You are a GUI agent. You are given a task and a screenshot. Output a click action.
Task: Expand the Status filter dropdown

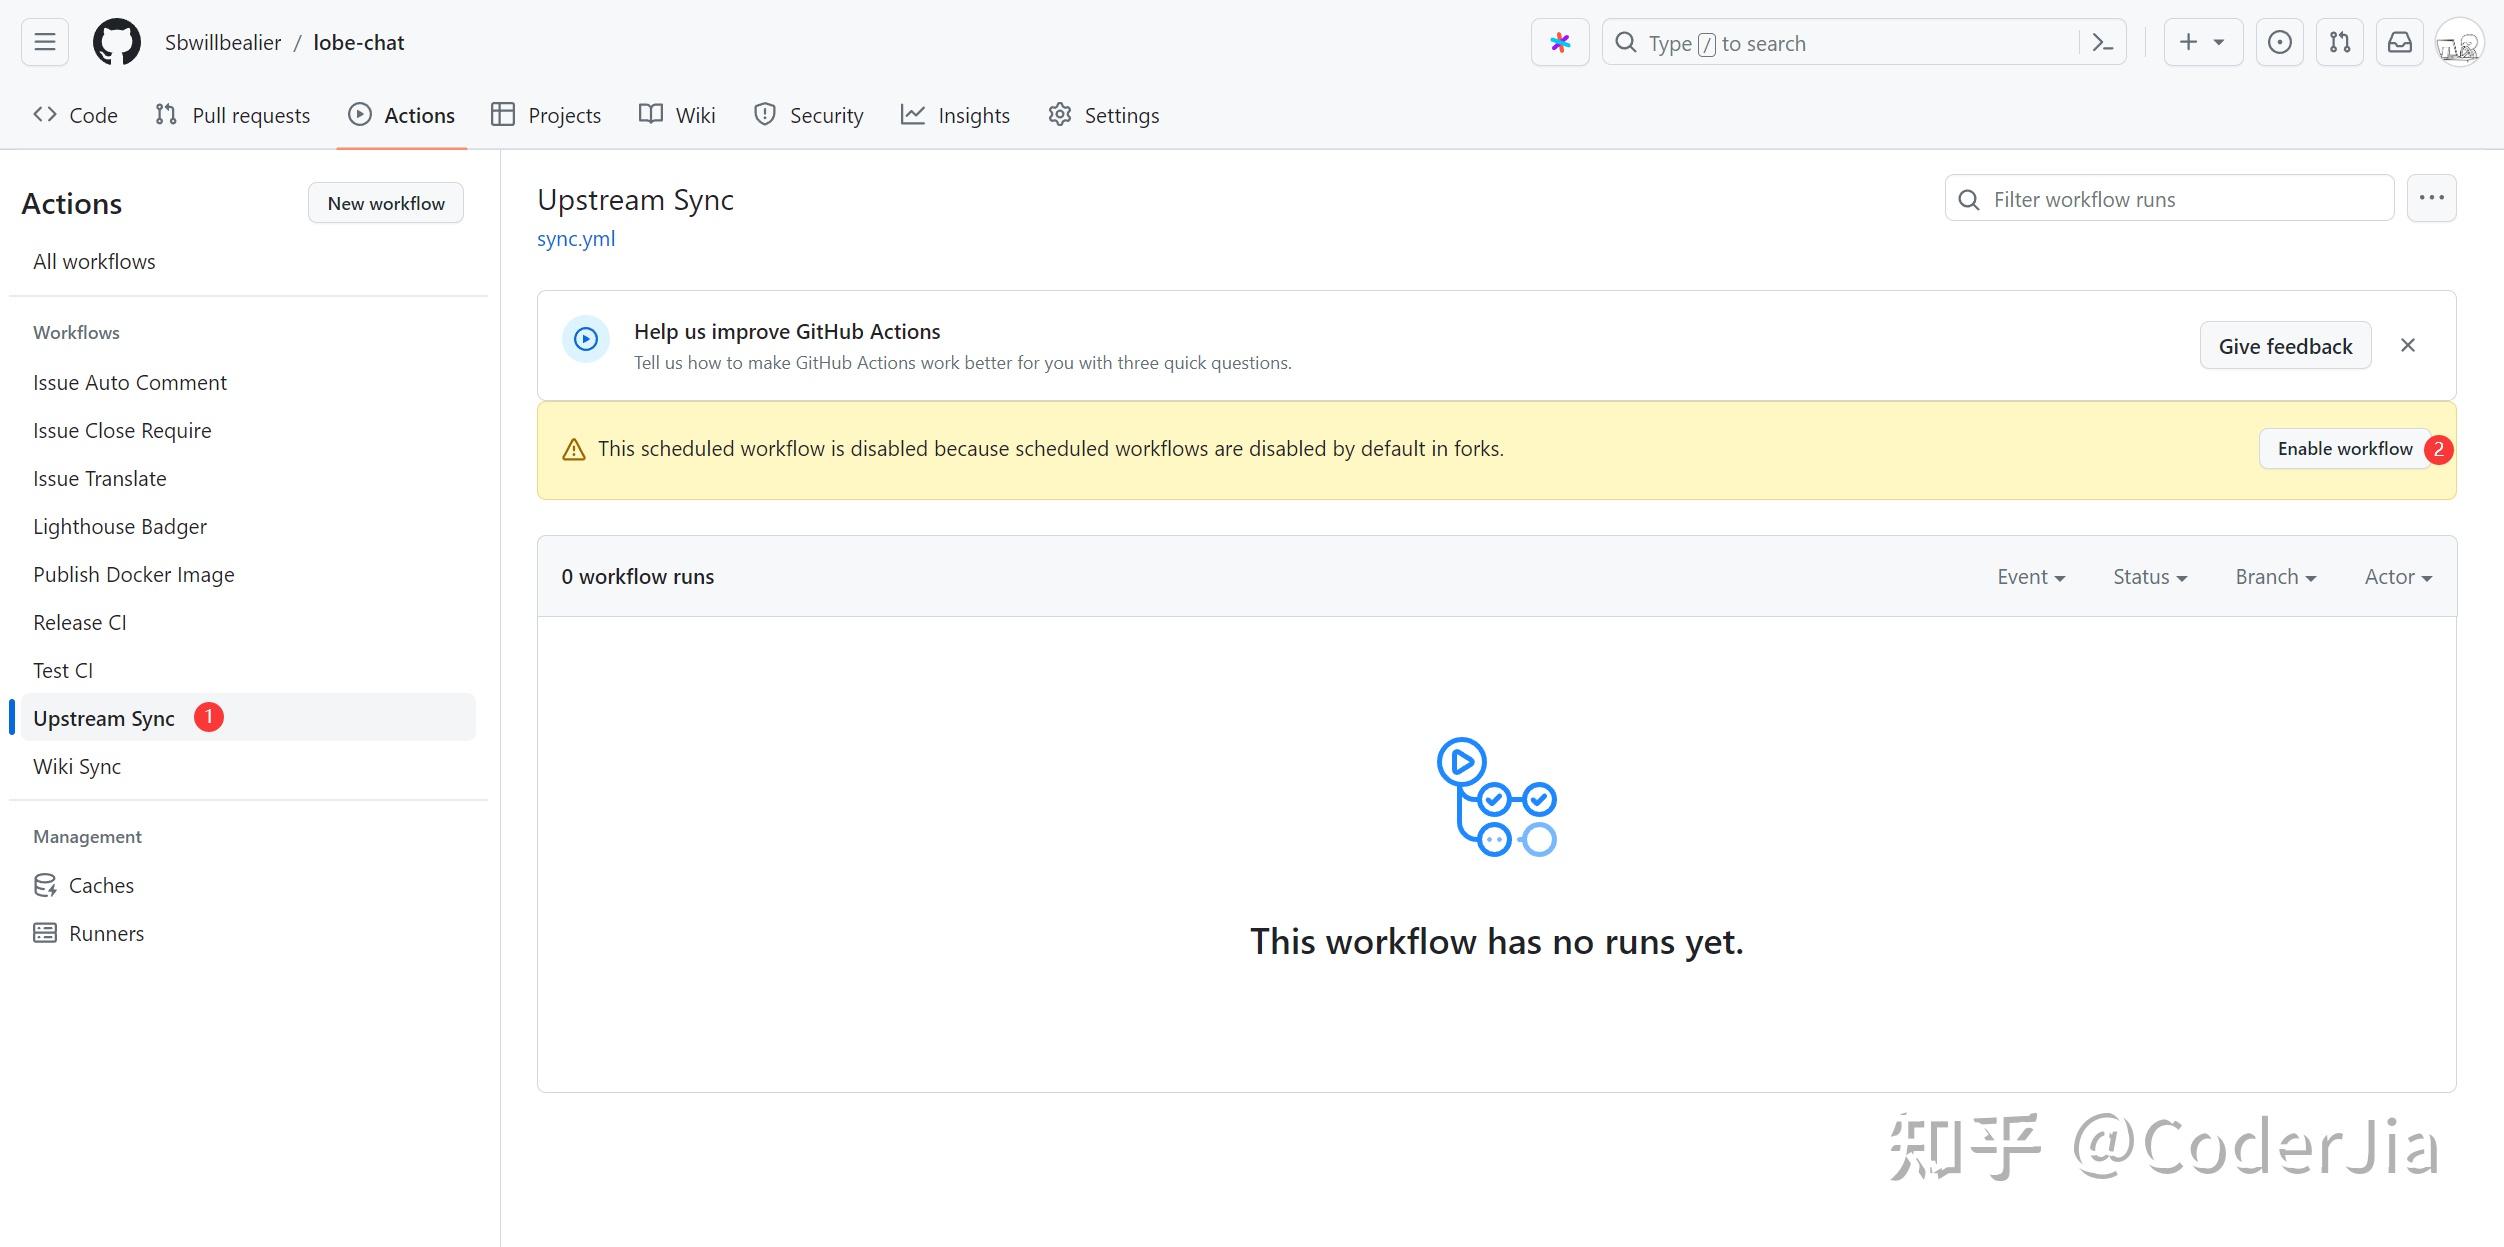2149,577
